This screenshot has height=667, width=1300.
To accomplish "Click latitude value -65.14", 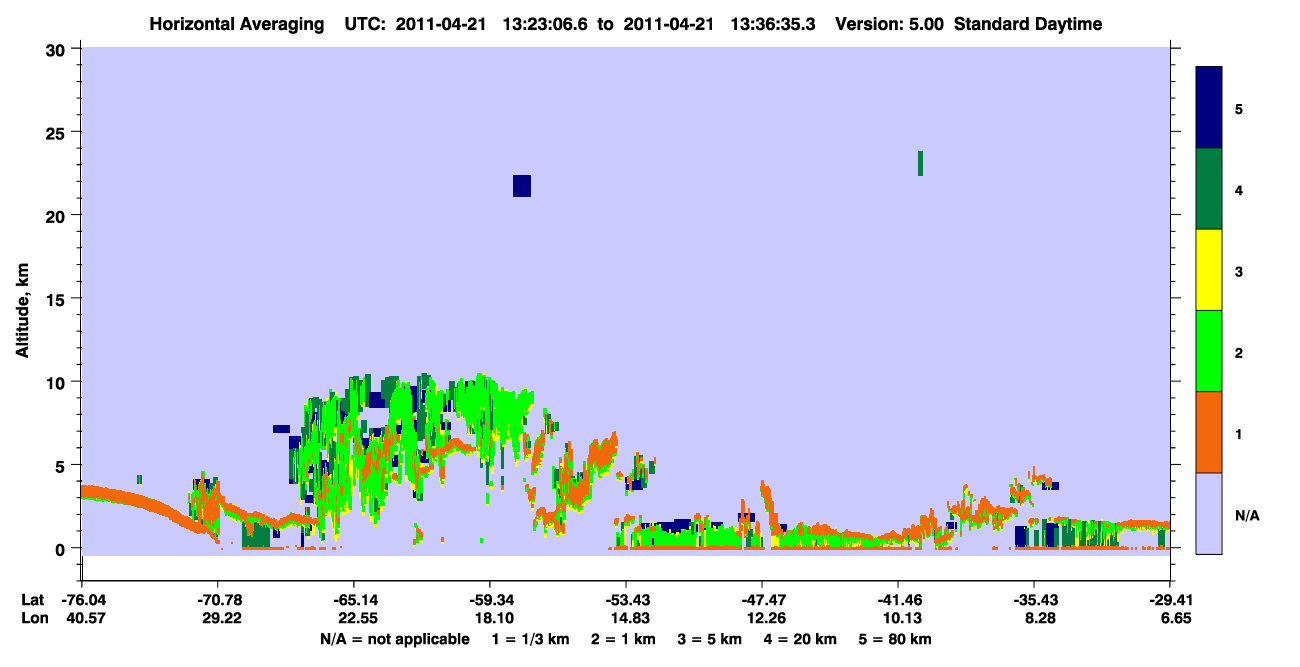I will click(354, 600).
